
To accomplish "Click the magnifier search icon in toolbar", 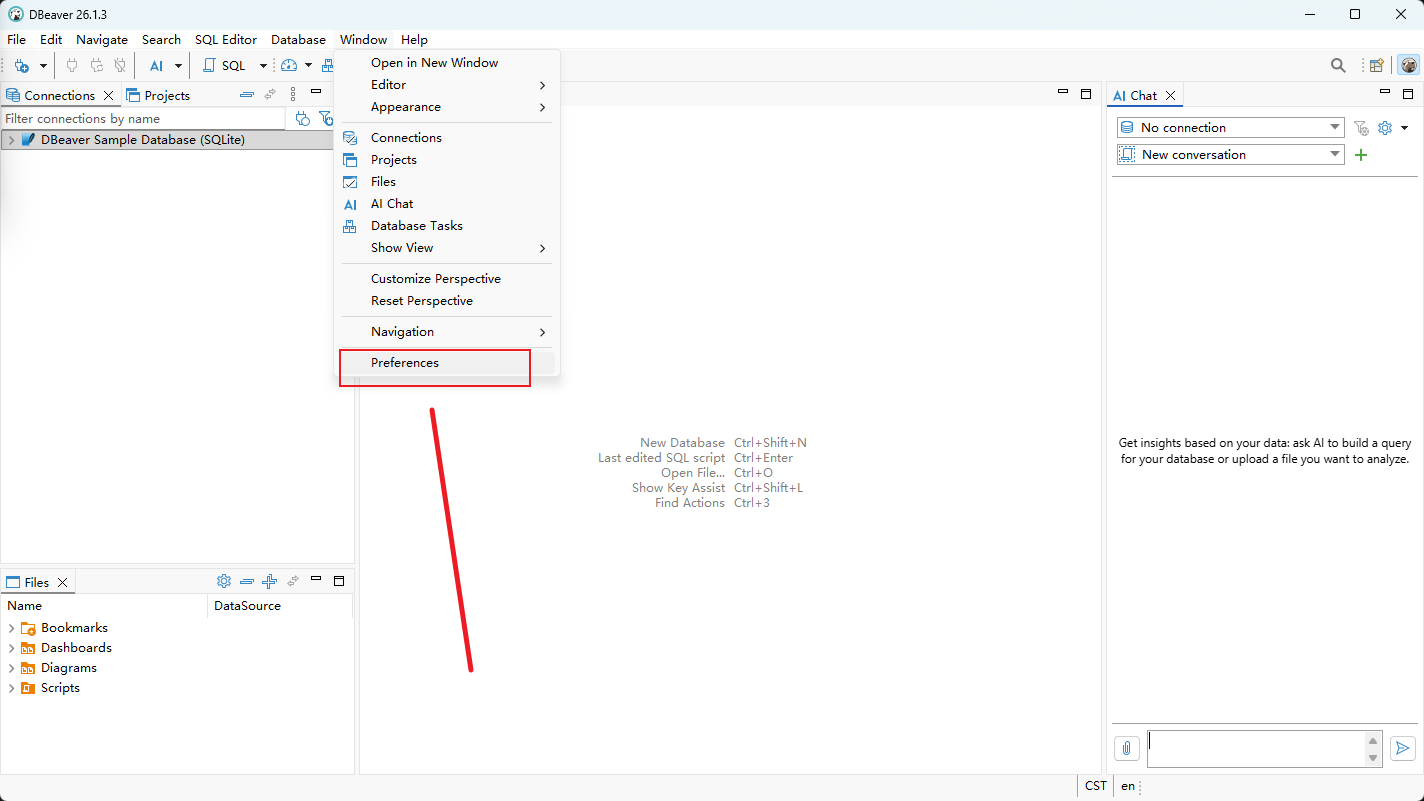I will point(1338,66).
